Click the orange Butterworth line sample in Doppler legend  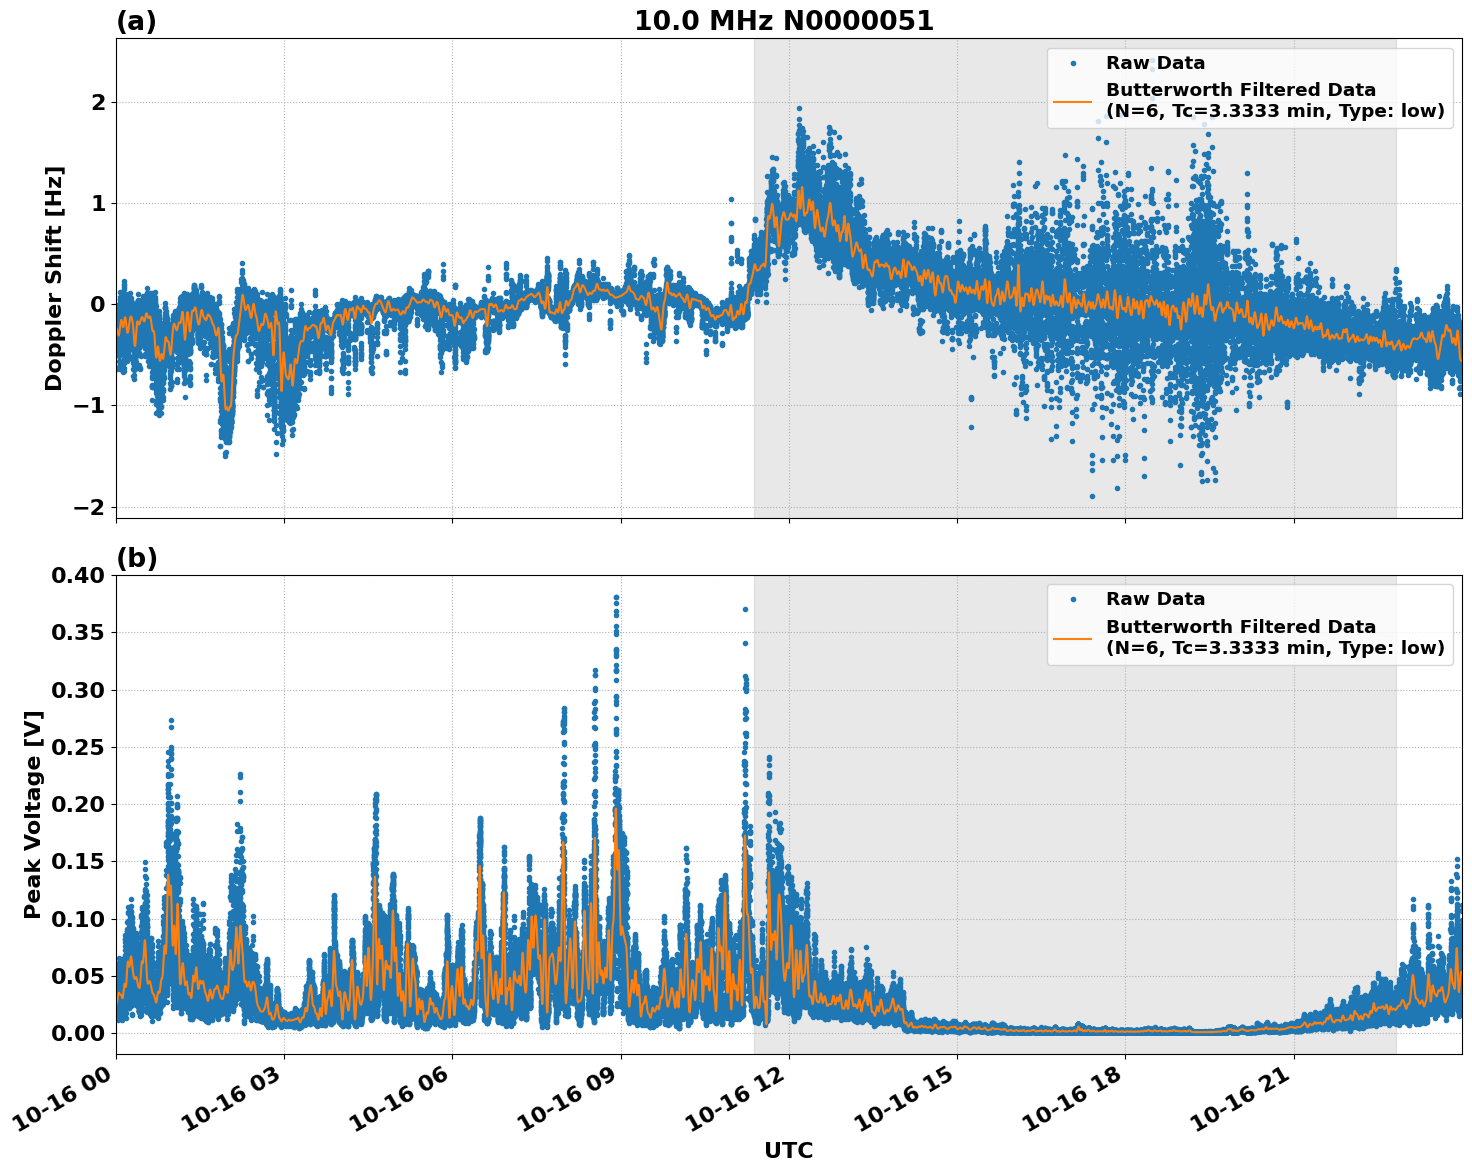tap(1072, 101)
